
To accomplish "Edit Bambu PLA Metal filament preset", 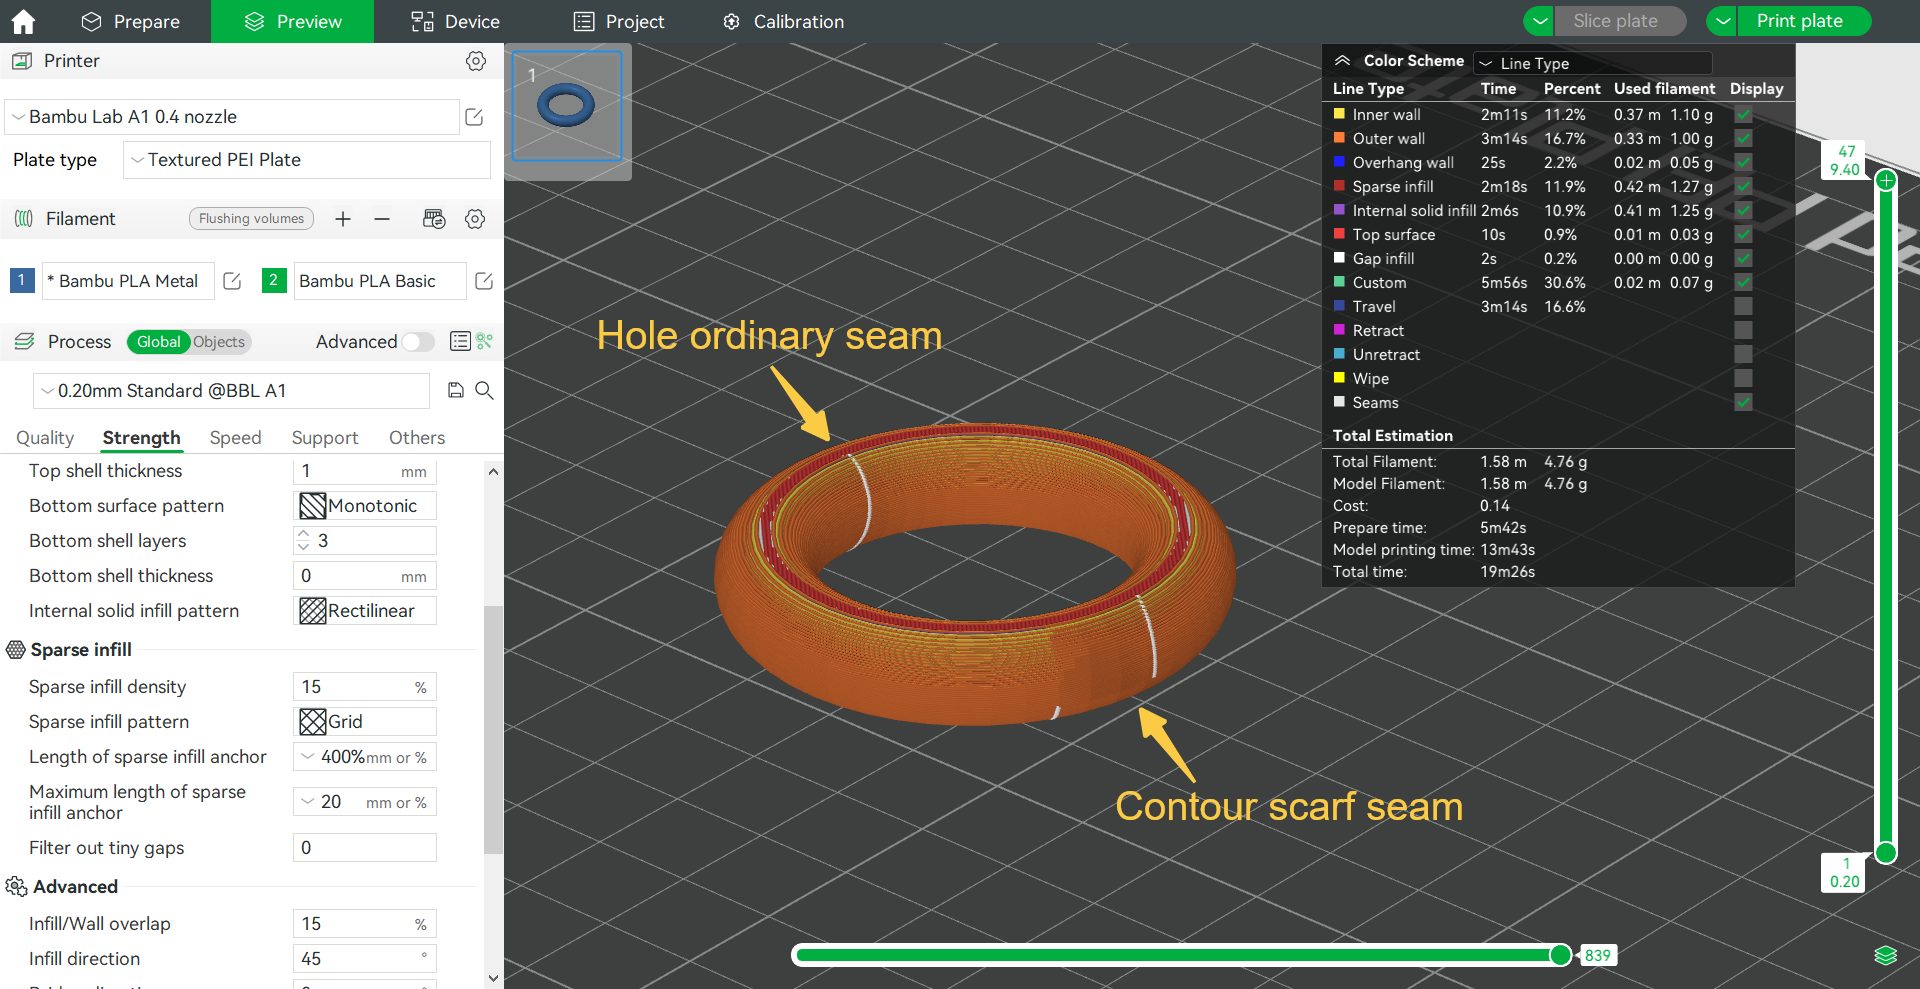I will coord(232,281).
